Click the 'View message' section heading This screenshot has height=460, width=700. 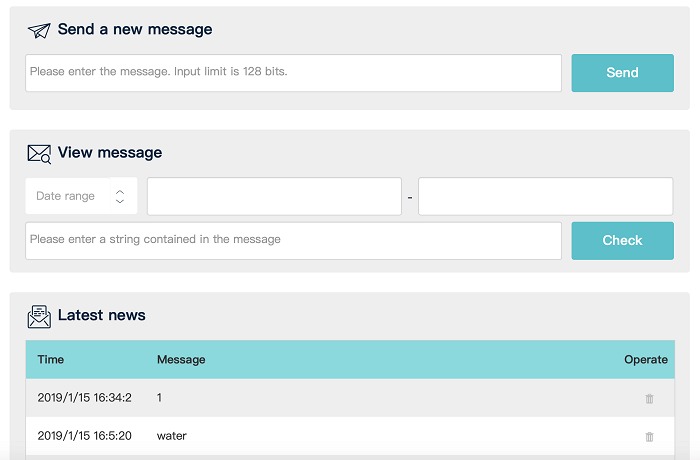tap(110, 153)
